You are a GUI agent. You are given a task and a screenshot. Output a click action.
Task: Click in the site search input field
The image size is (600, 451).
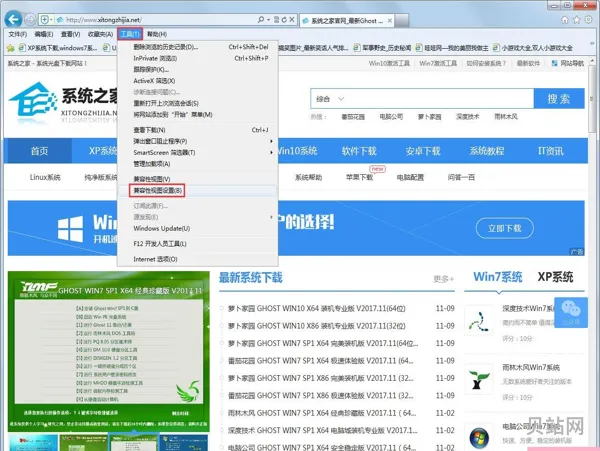440,99
